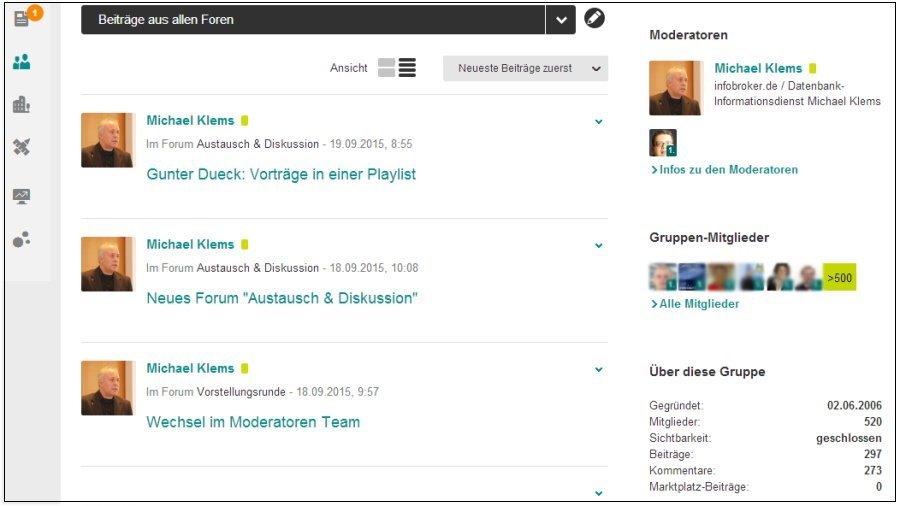Click the pencil icon to write a post
The height and width of the screenshot is (506, 900).
click(x=595, y=18)
